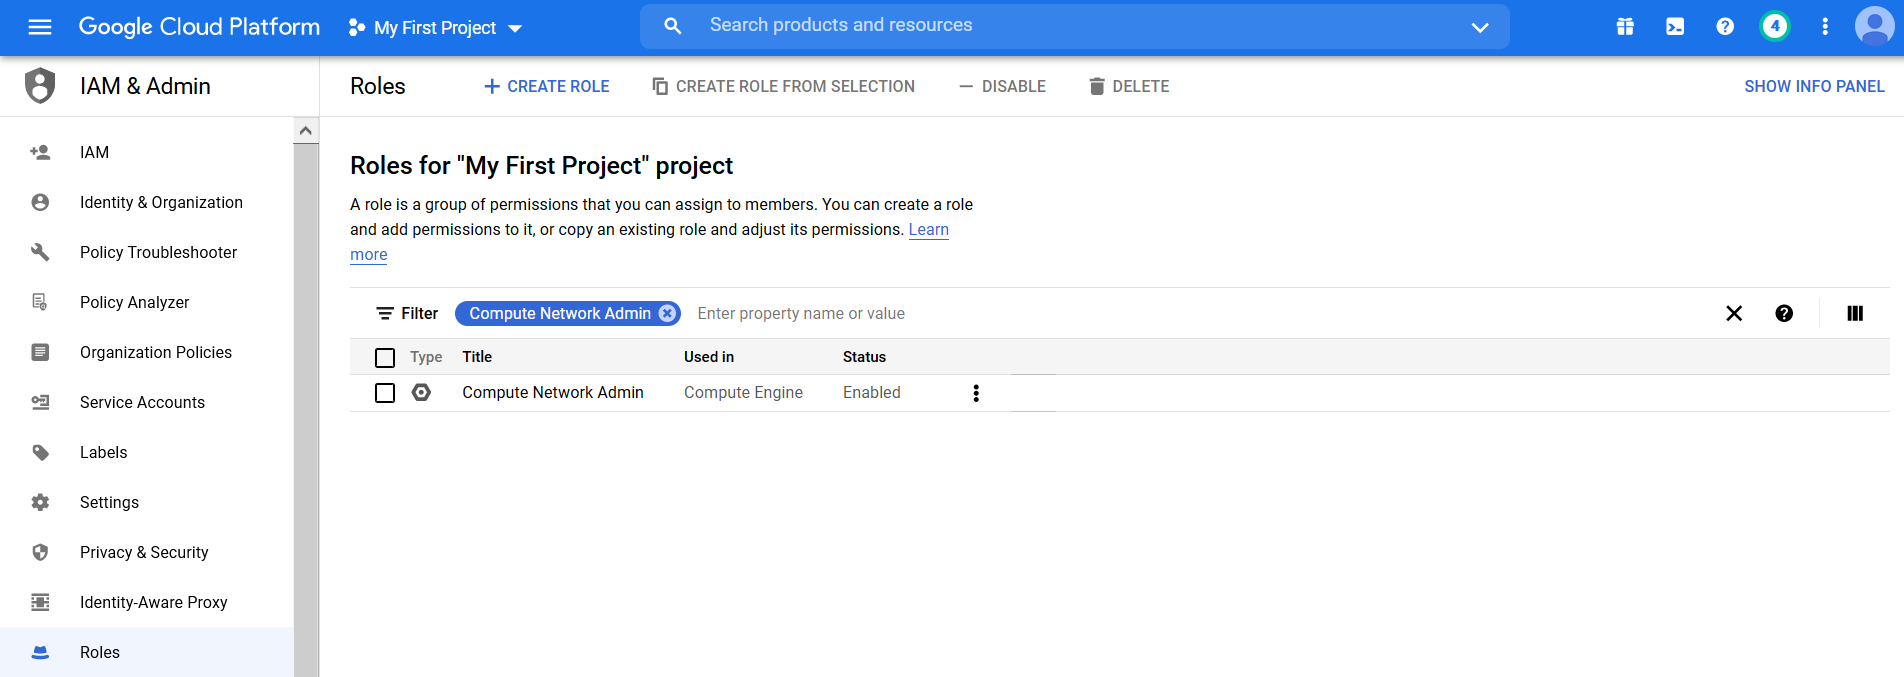
Task: Open the user account avatar
Action: click(1875, 27)
